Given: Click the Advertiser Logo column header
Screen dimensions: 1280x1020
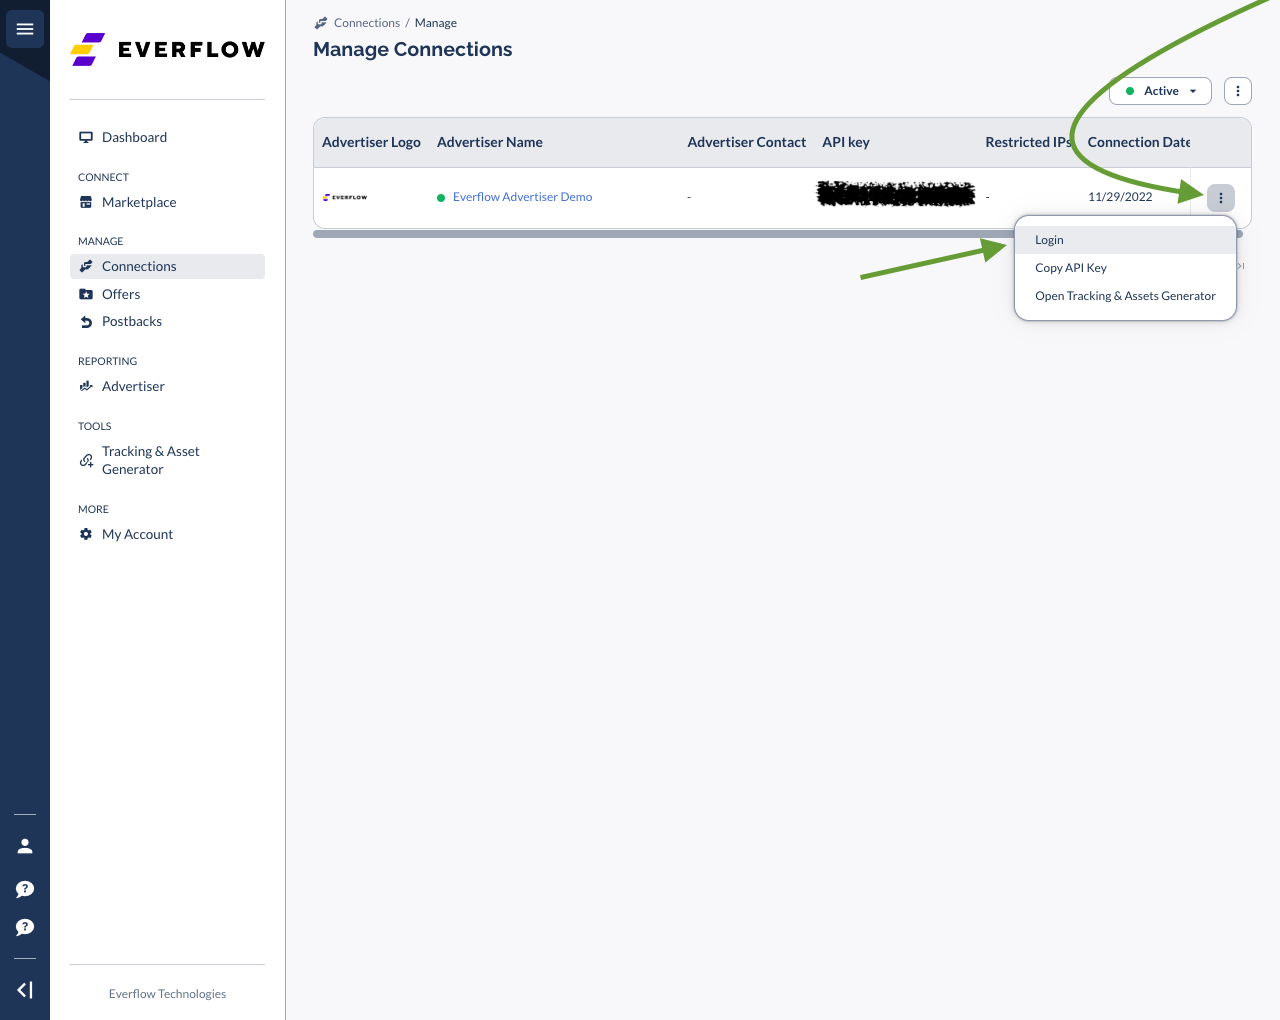Looking at the screenshot, I should click(x=371, y=142).
